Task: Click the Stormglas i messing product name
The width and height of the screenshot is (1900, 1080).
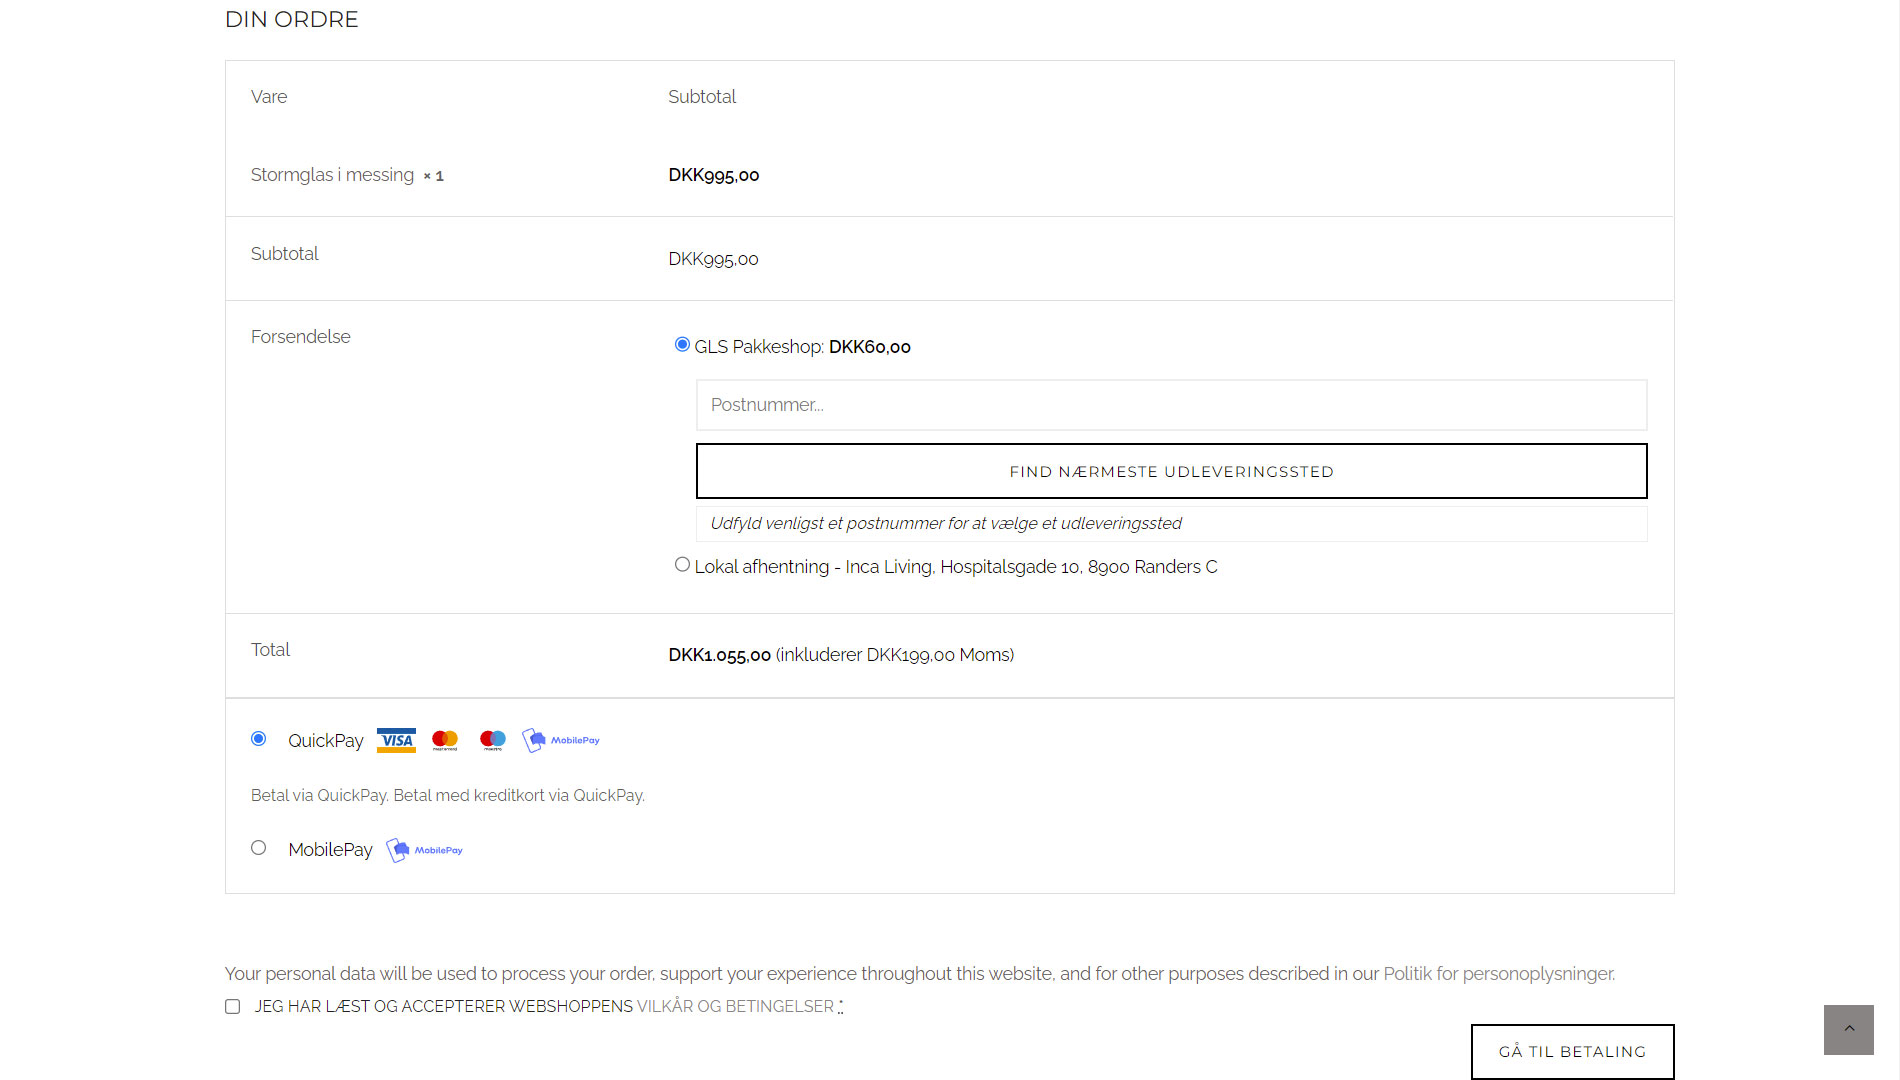Action: pos(332,175)
